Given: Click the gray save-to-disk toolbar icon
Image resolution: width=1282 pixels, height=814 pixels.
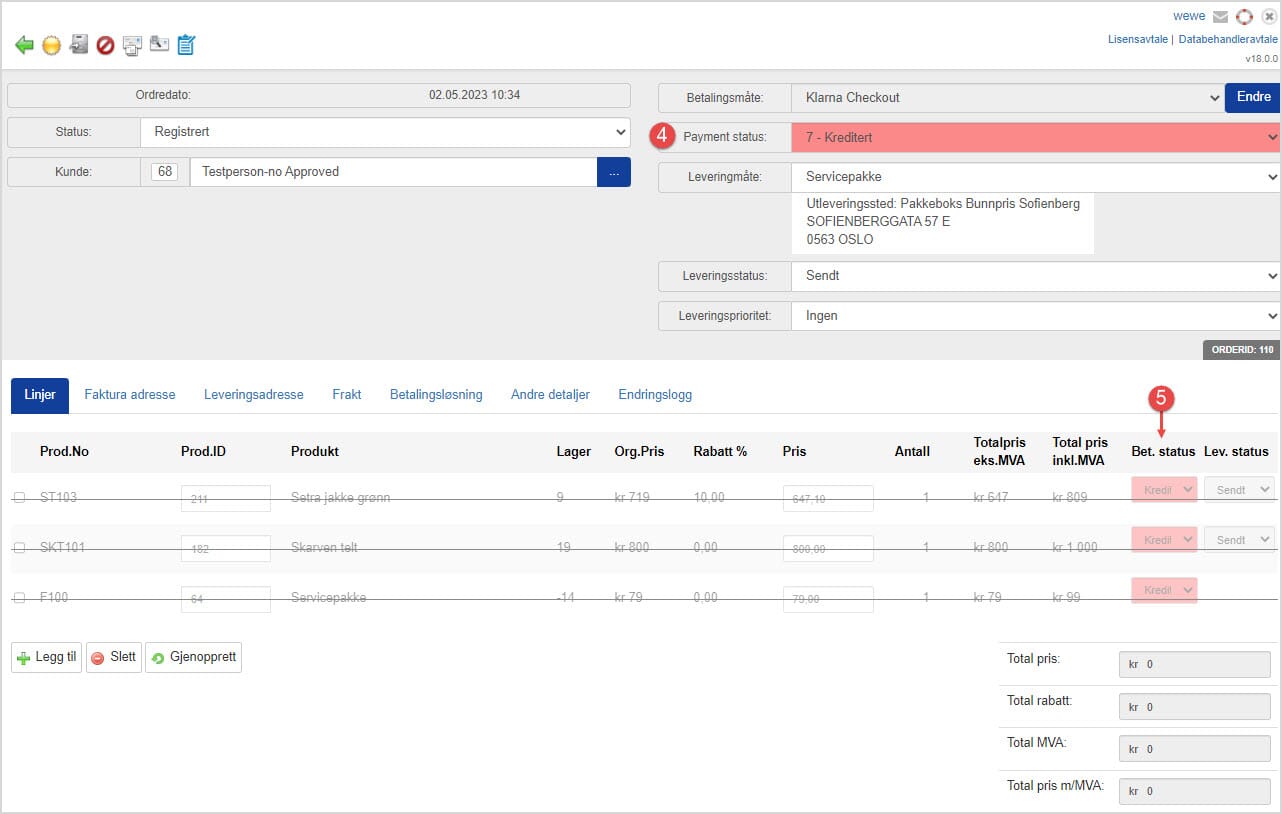Looking at the screenshot, I should point(78,45).
